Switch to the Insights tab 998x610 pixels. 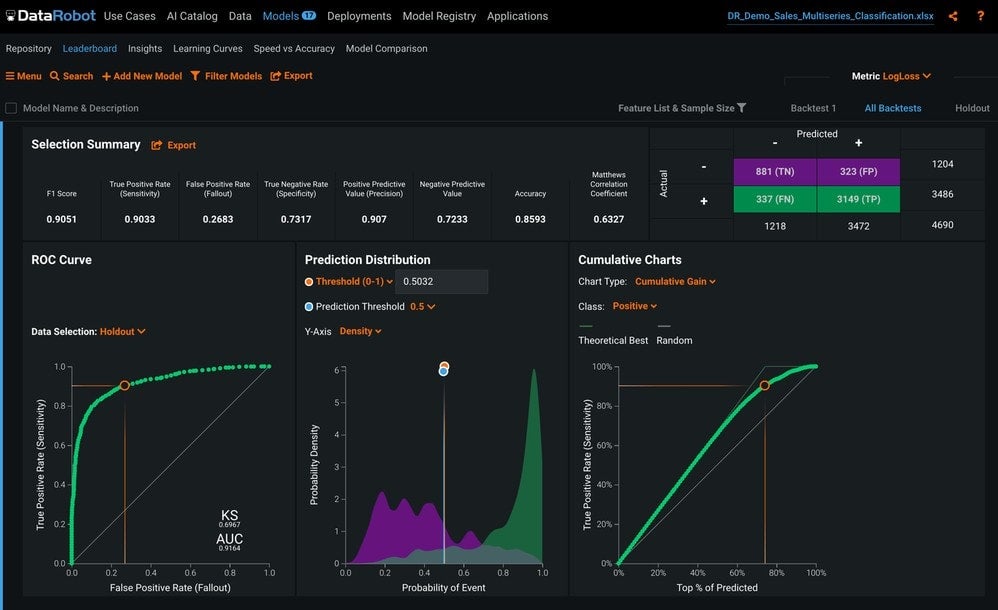[x=145, y=48]
